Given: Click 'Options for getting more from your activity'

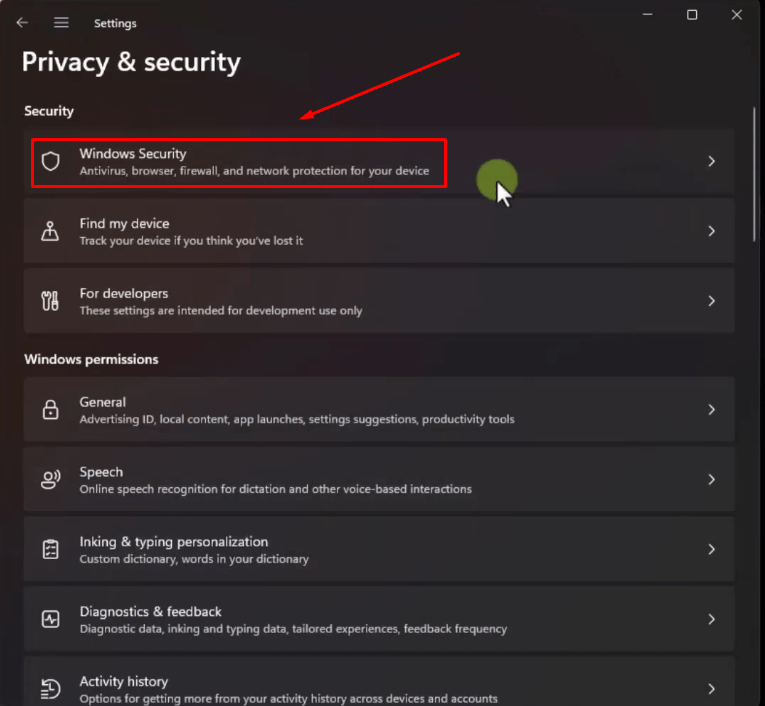Looking at the screenshot, I should (288, 699).
